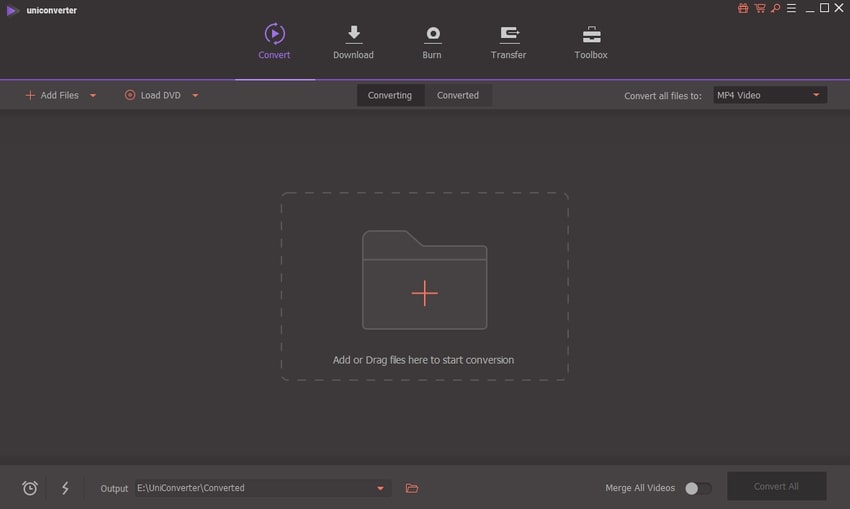Open the alarm clock scheduler icon
This screenshot has height=509, width=850.
(x=30, y=488)
